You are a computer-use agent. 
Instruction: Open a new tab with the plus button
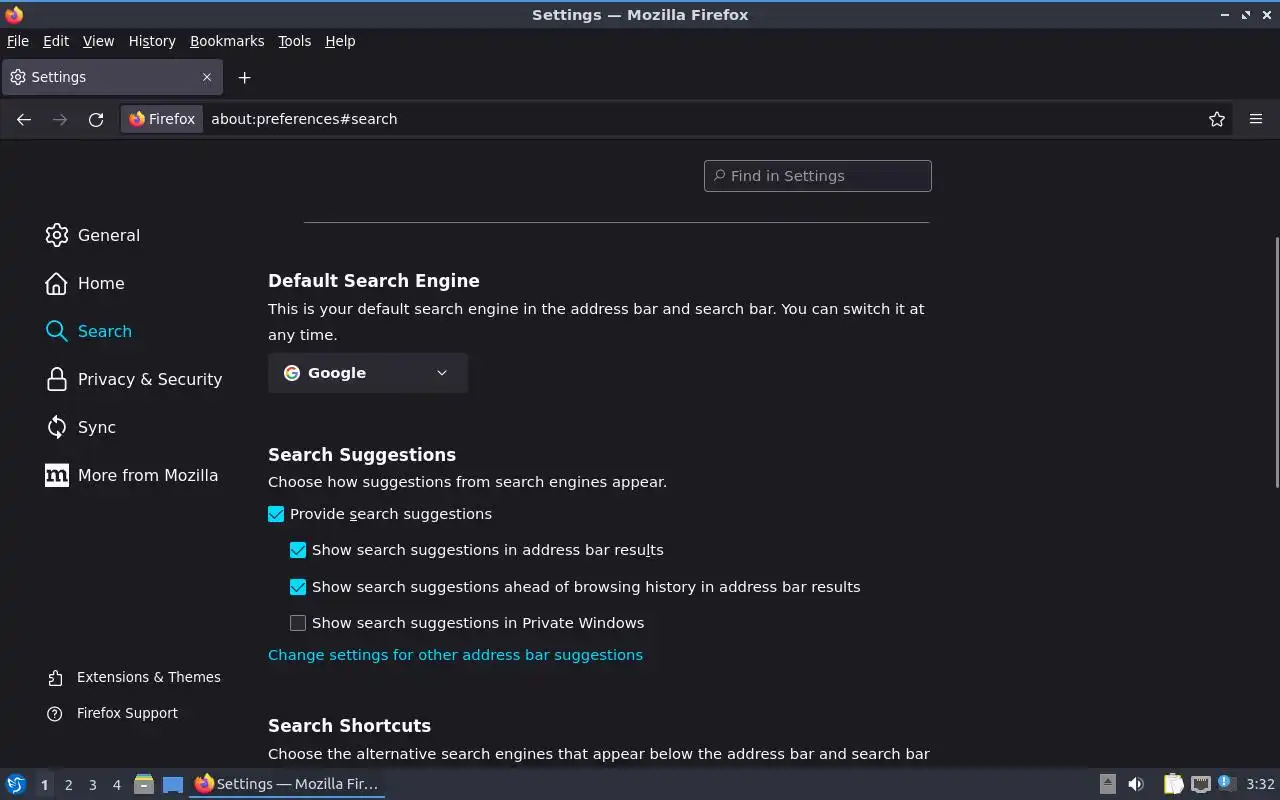coord(244,77)
